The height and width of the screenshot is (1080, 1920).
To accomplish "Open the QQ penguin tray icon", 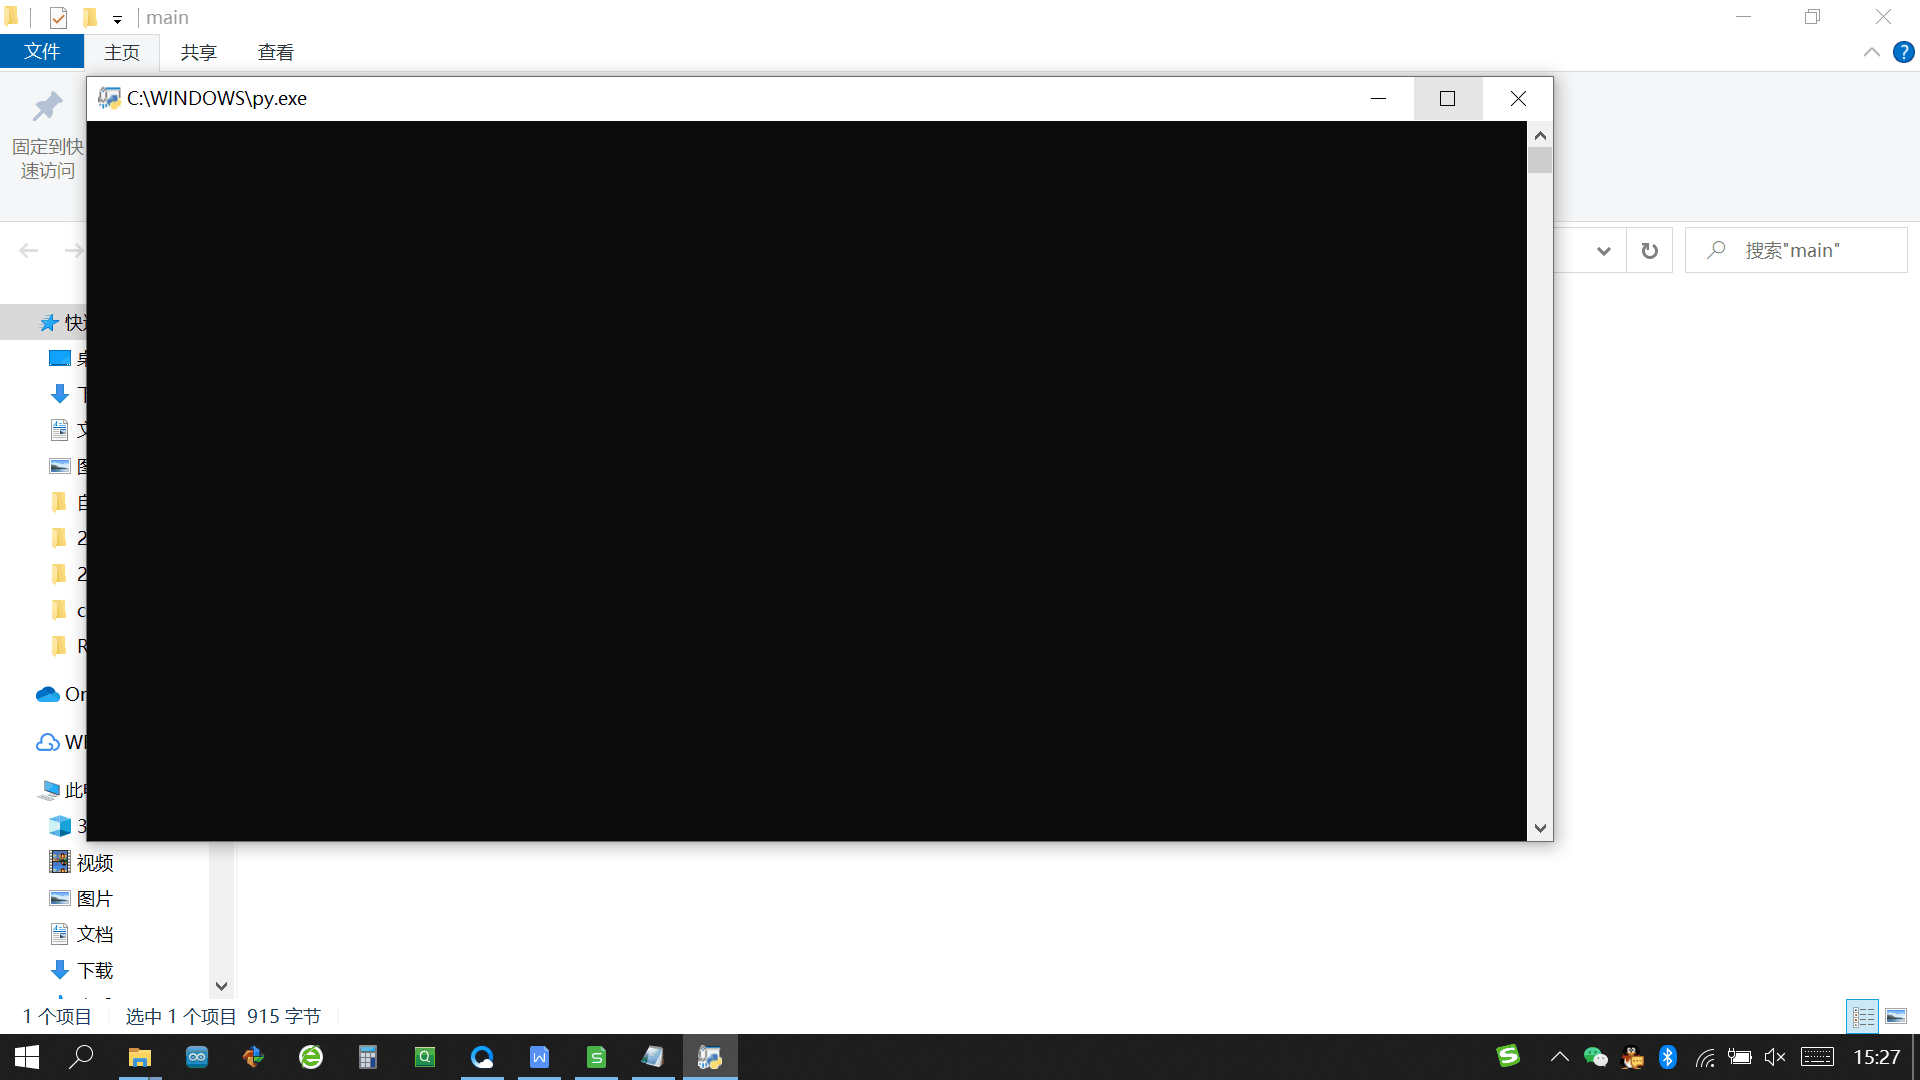I will click(x=1632, y=1057).
